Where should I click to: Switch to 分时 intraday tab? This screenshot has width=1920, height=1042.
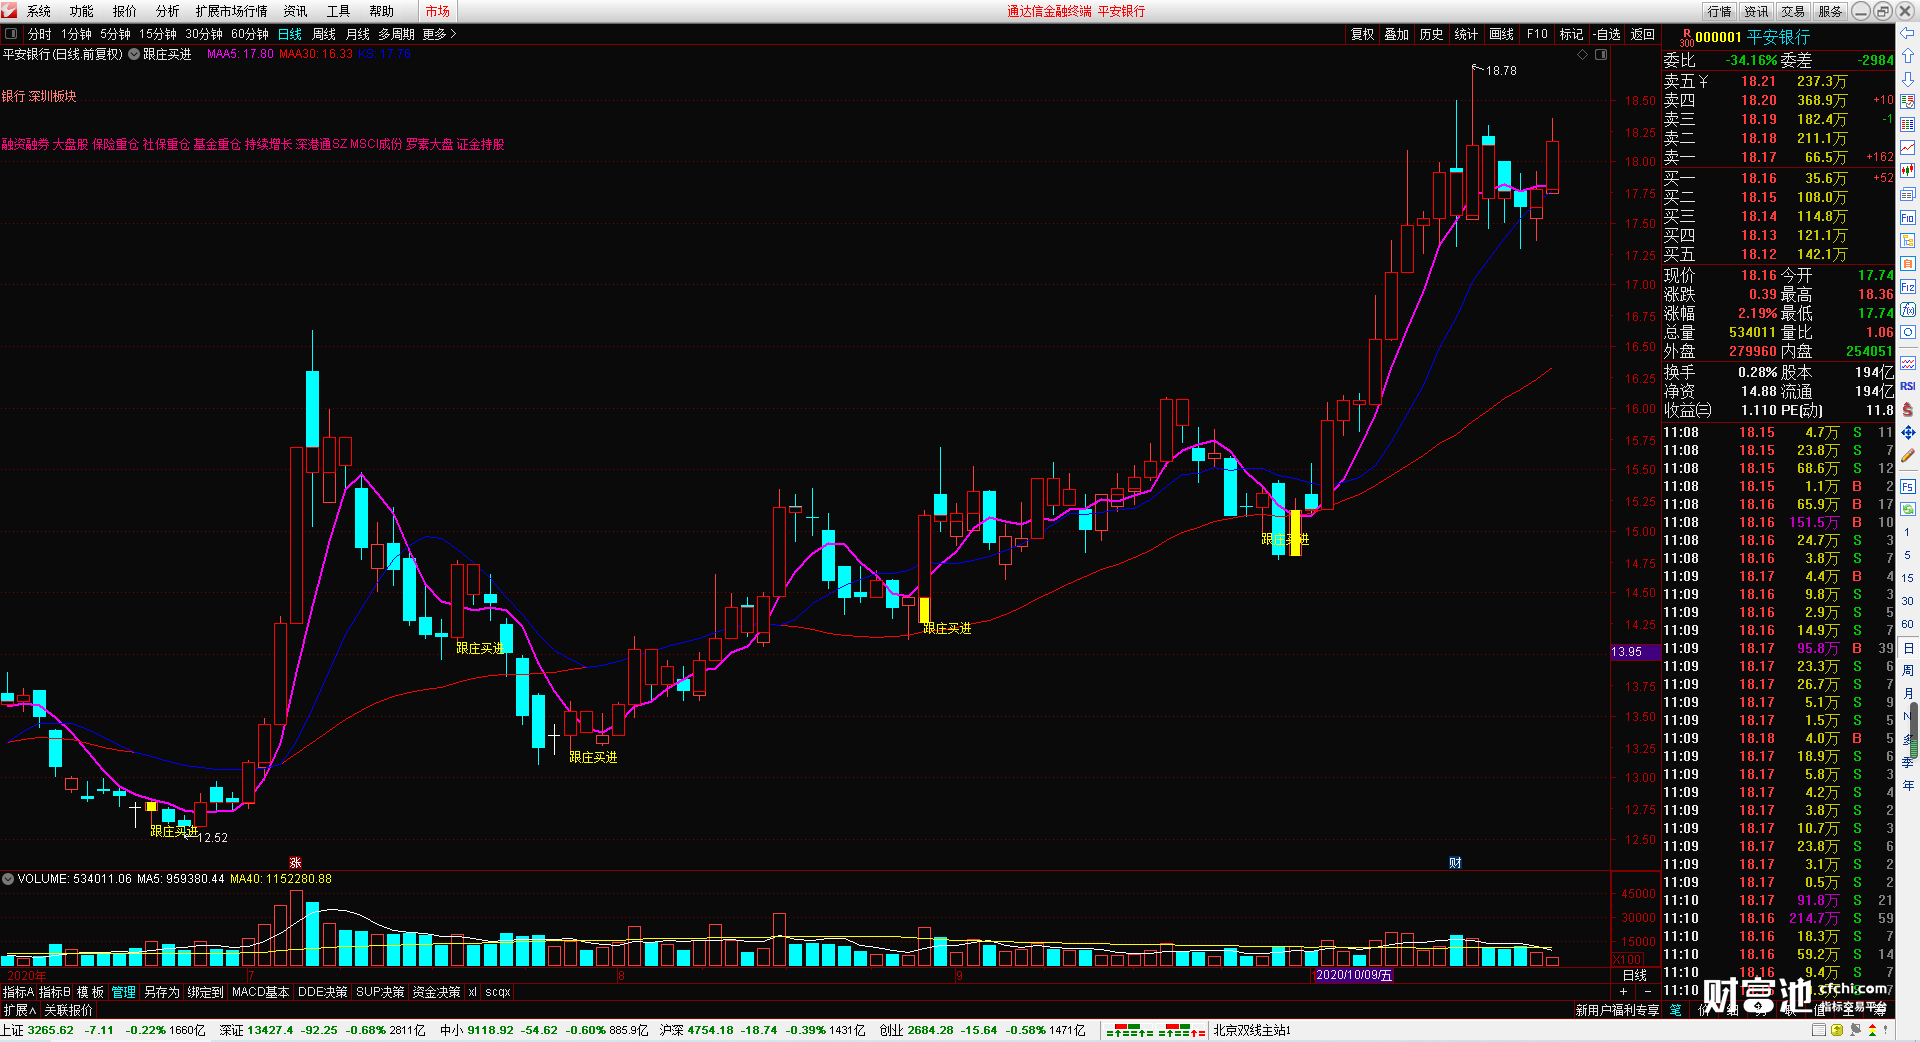pyautogui.click(x=40, y=34)
